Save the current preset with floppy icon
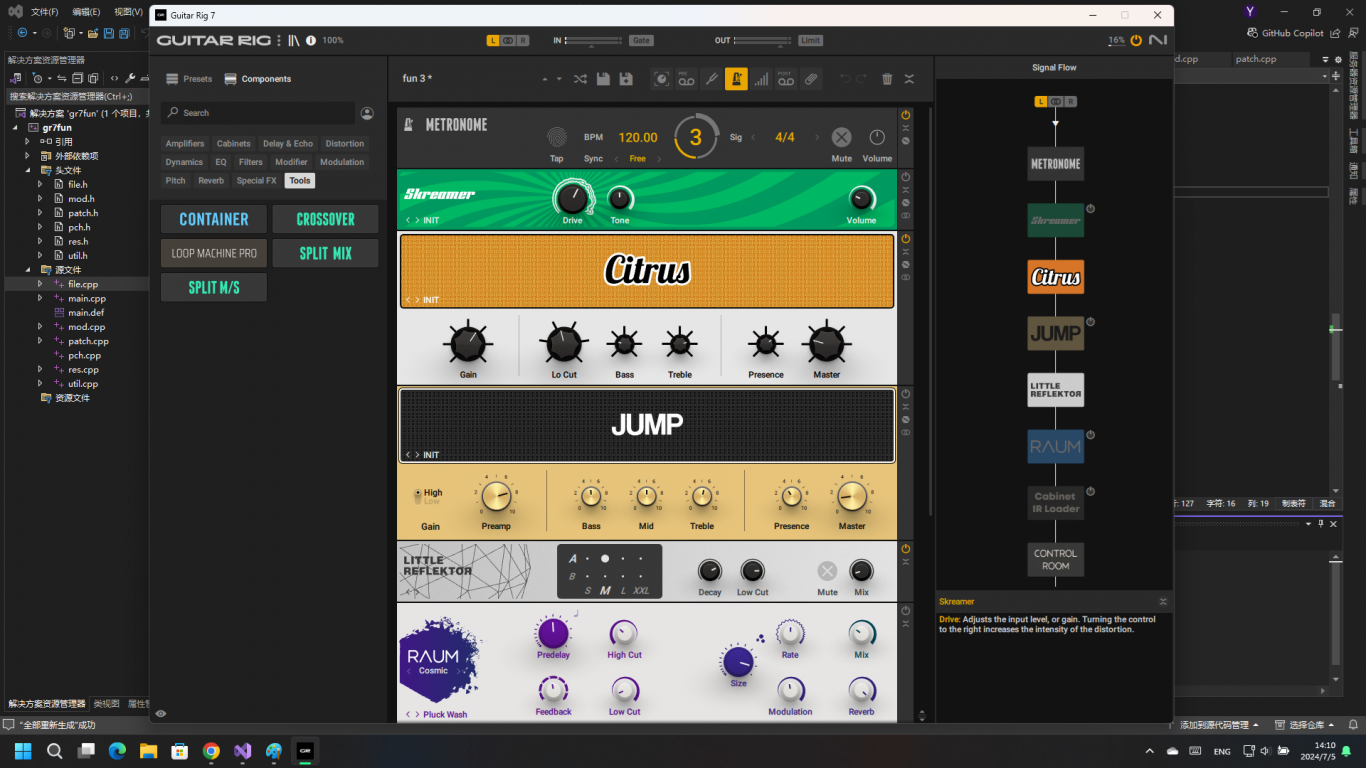This screenshot has width=1366, height=768. coord(603,79)
